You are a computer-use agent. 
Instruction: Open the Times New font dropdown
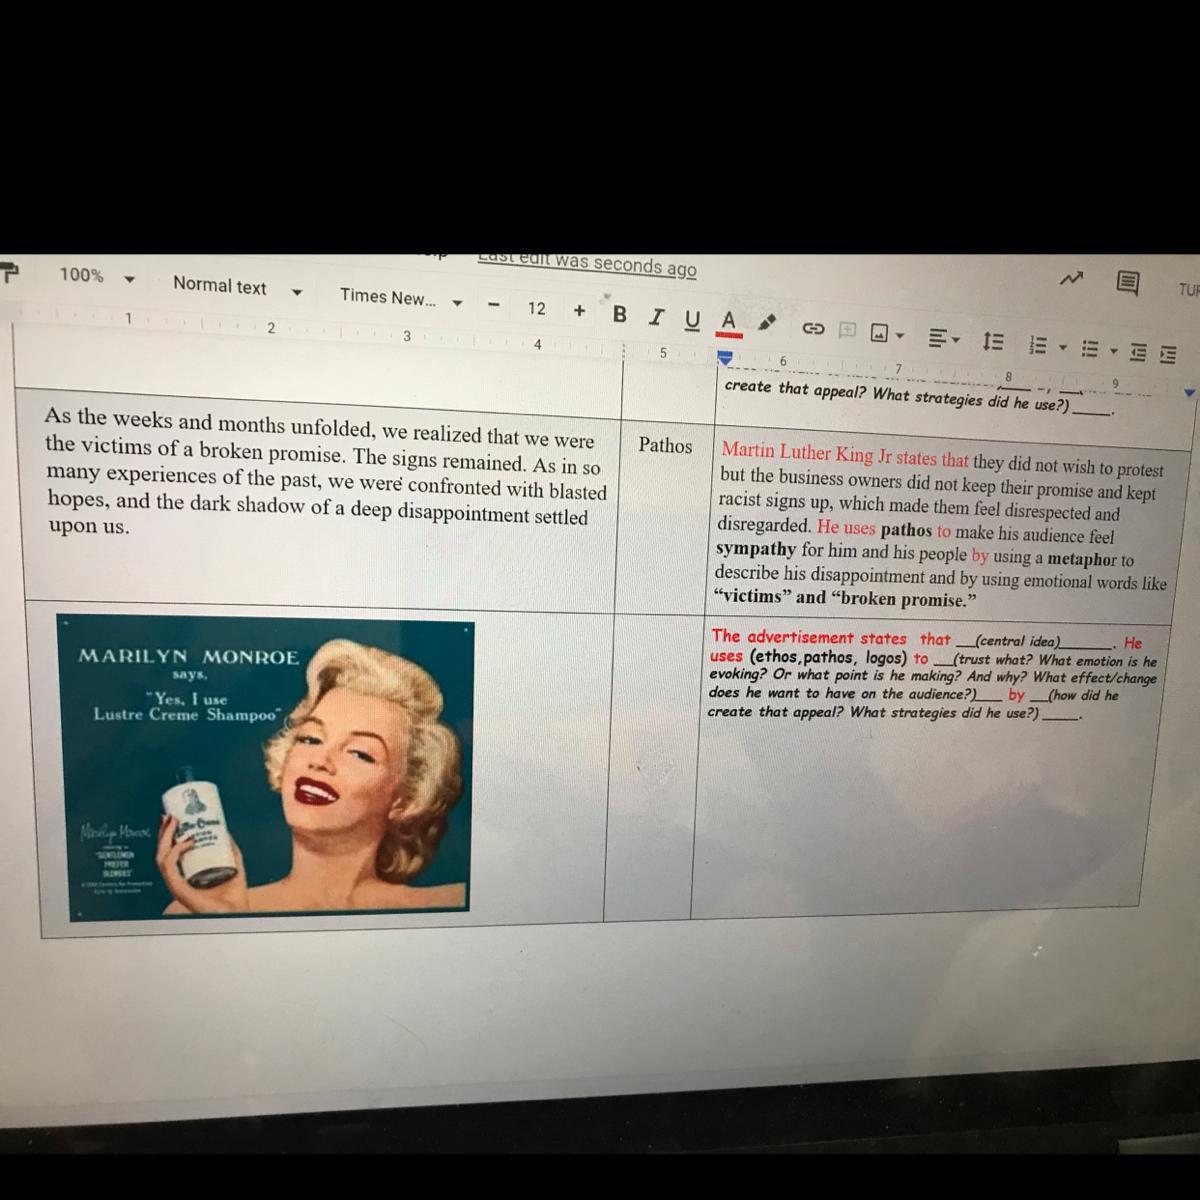point(401,298)
